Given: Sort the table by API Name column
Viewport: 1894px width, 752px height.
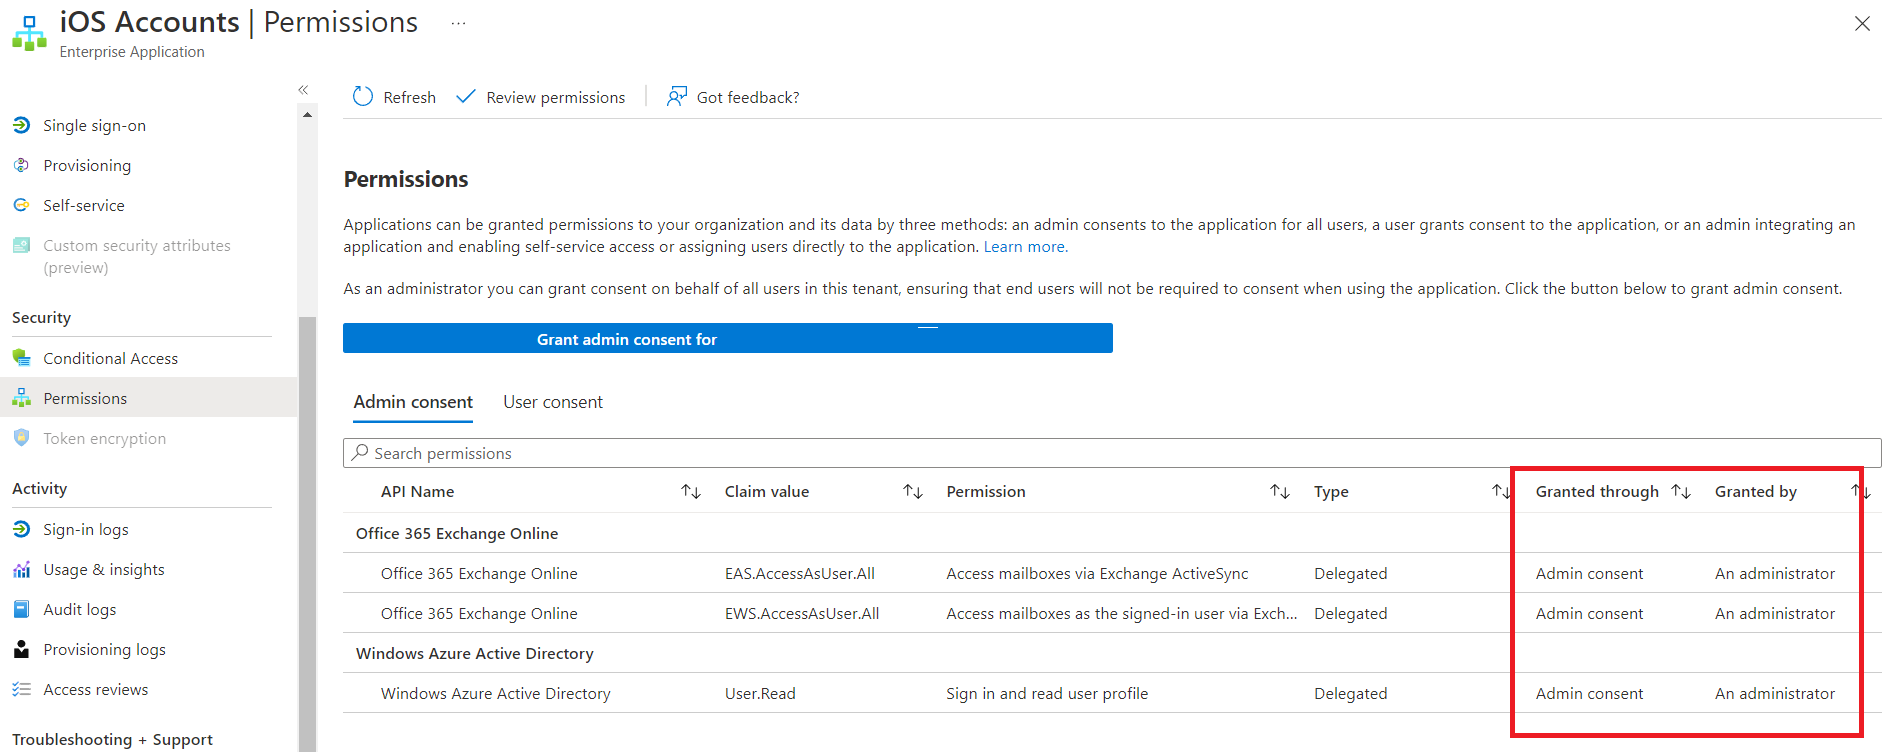Looking at the screenshot, I should pyautogui.click(x=690, y=491).
